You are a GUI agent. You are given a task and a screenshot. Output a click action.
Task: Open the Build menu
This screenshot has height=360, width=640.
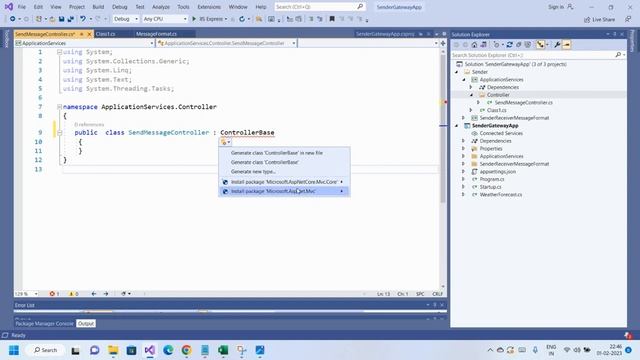tap(98, 7)
